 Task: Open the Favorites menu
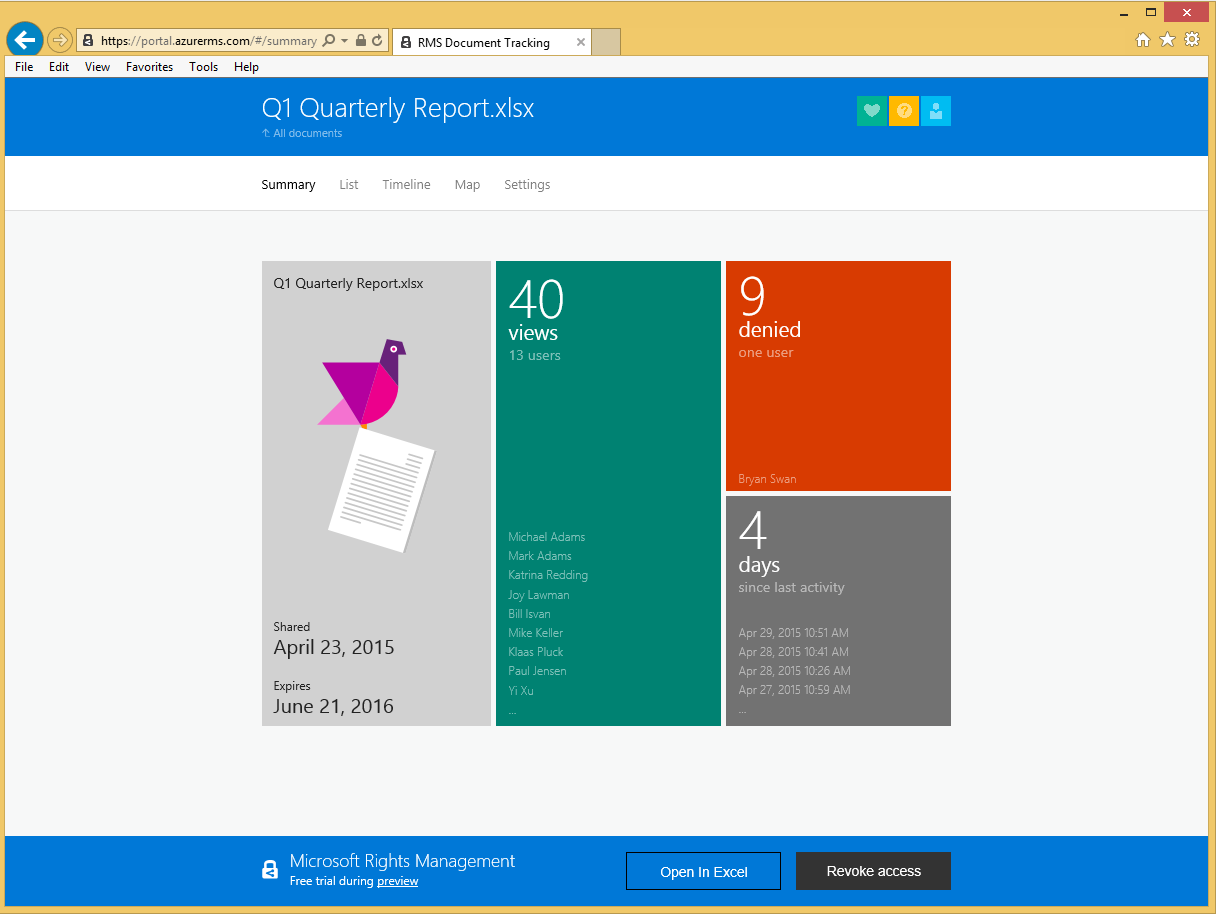(149, 67)
